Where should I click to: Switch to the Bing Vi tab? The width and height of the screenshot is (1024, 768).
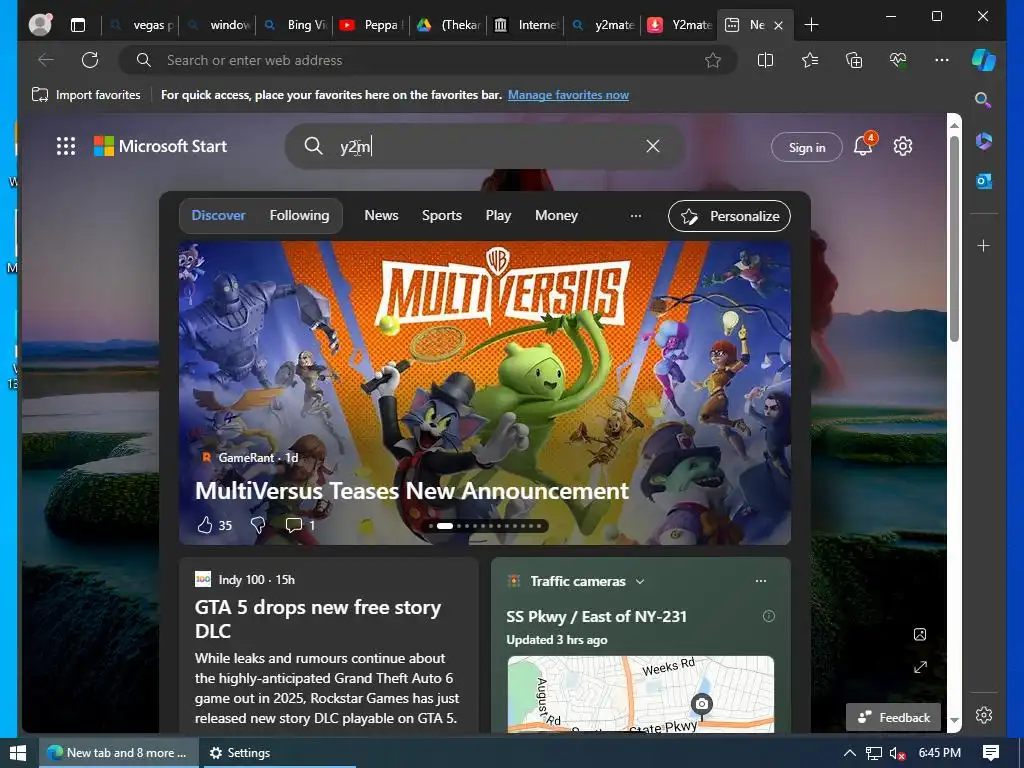(296, 25)
